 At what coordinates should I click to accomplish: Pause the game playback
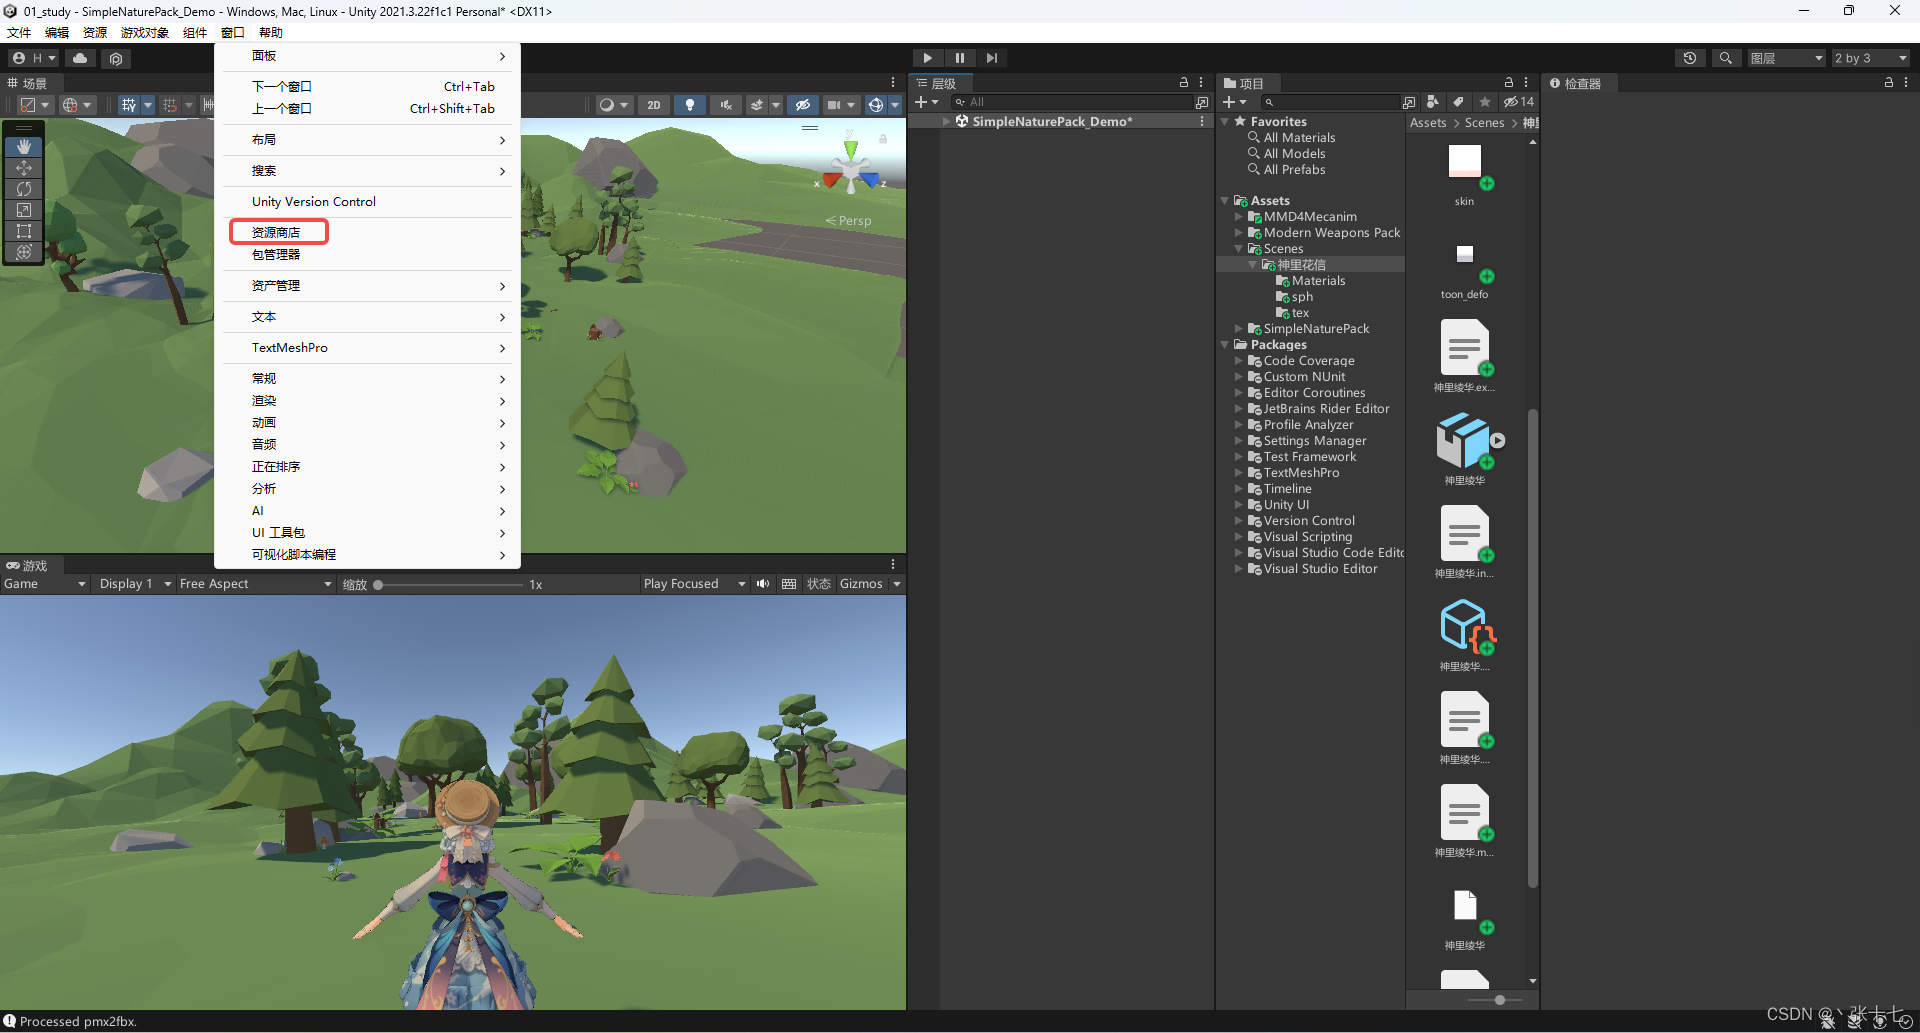click(x=959, y=58)
